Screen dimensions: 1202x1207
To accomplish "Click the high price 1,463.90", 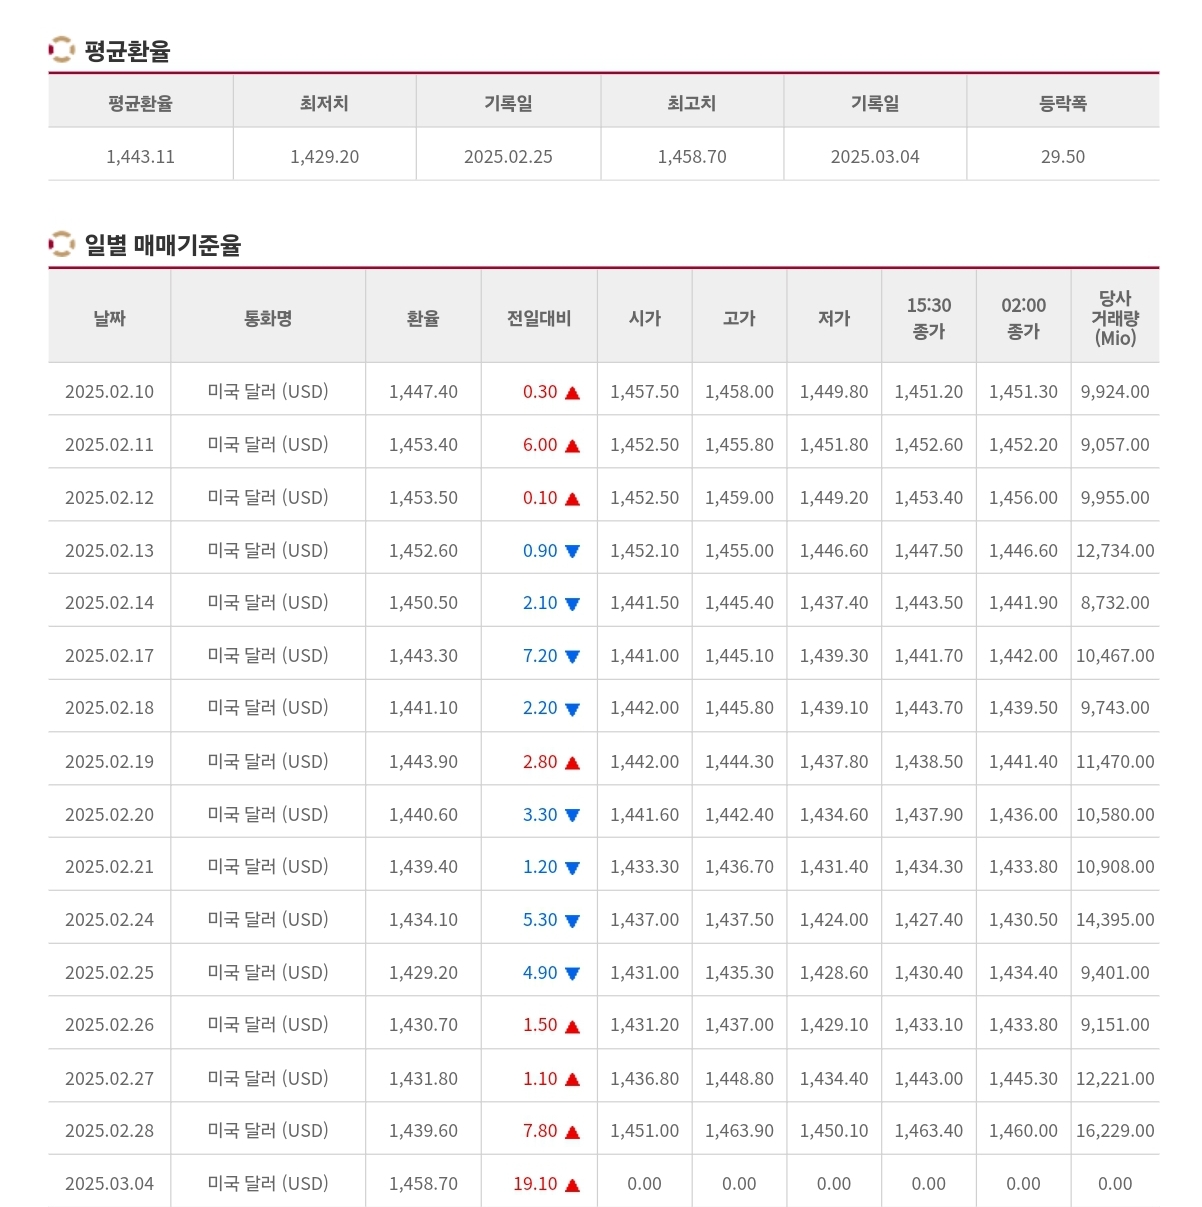I will click(x=739, y=1131).
